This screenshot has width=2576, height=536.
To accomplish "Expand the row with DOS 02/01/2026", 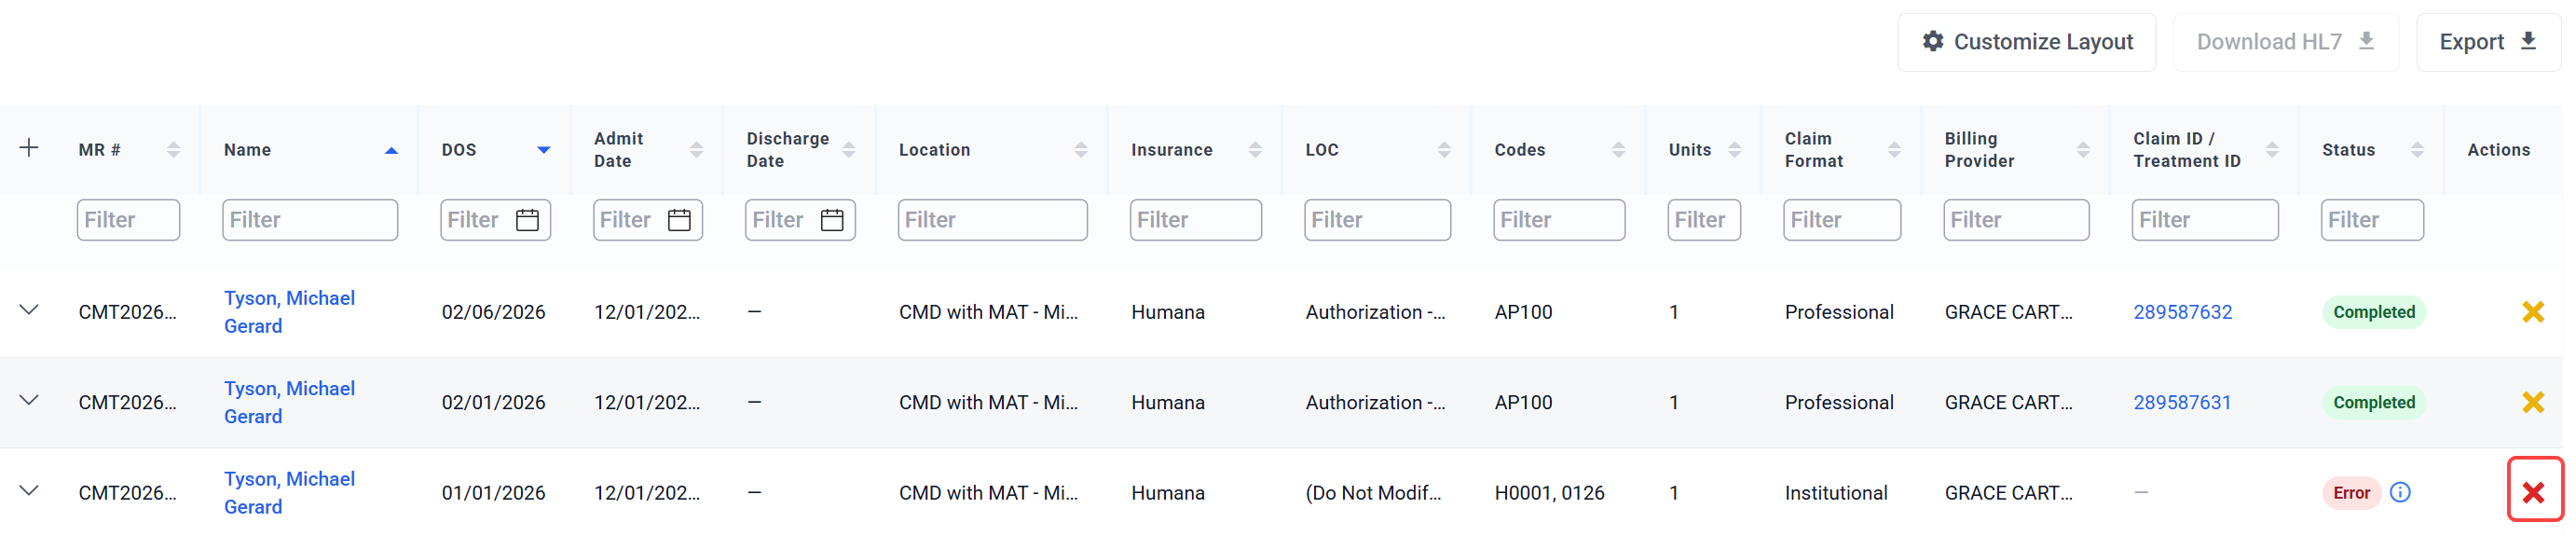I will tap(29, 400).
